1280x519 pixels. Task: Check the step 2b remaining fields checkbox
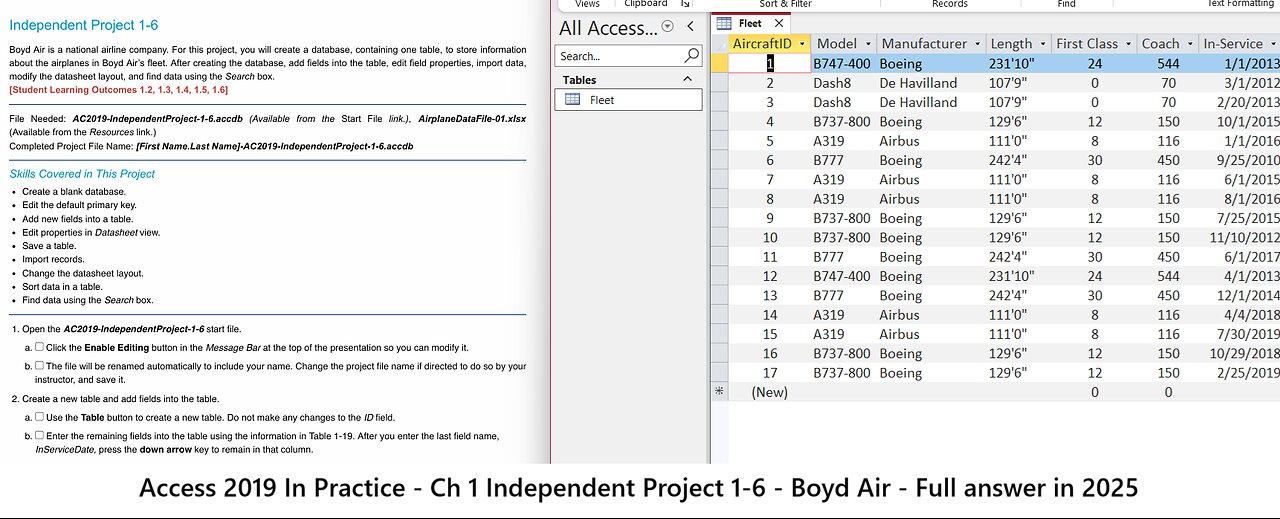(39, 435)
